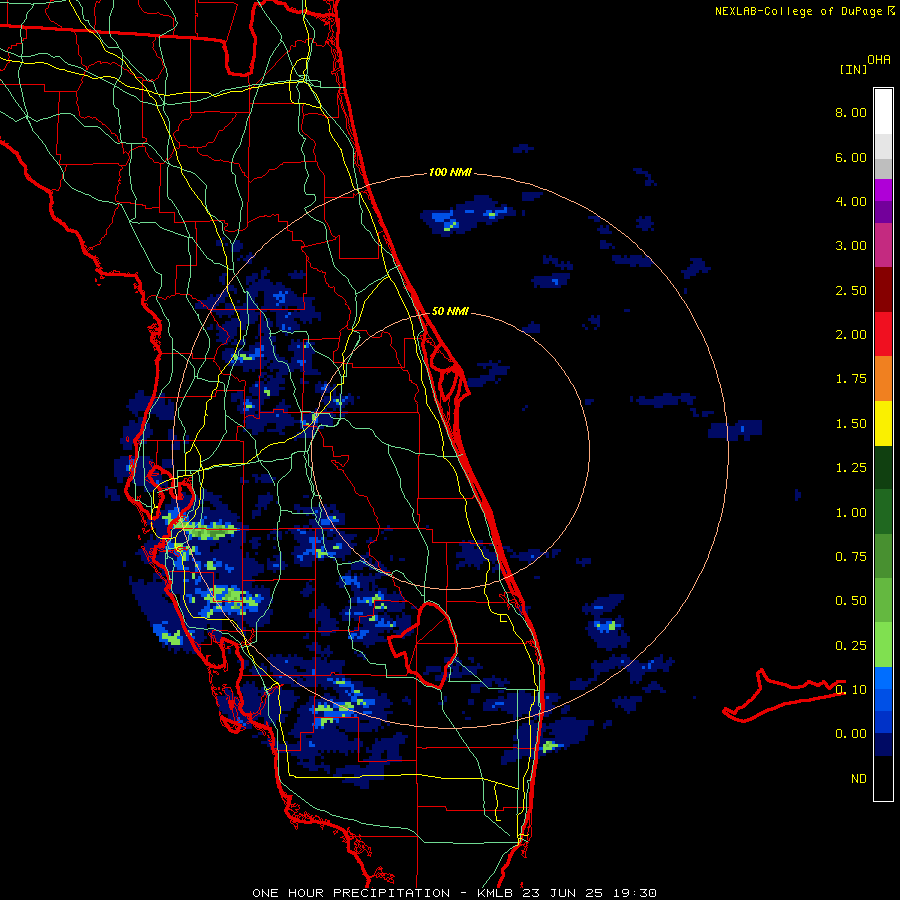Click the [IN] units label
900x900 pixels.
[853, 69]
